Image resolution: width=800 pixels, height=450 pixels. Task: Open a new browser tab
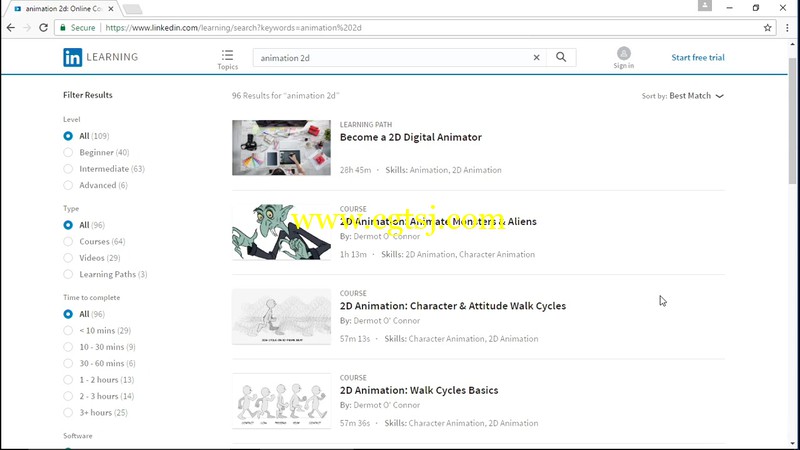[x=132, y=9]
